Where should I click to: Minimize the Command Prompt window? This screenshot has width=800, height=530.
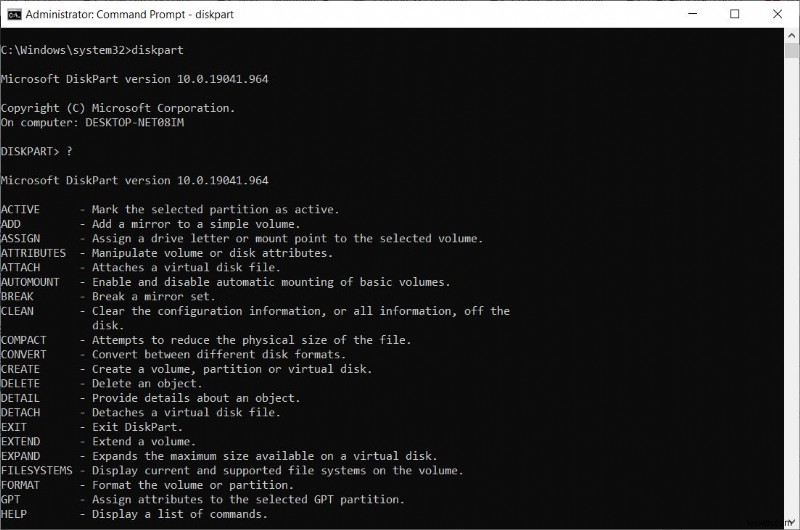click(689, 14)
